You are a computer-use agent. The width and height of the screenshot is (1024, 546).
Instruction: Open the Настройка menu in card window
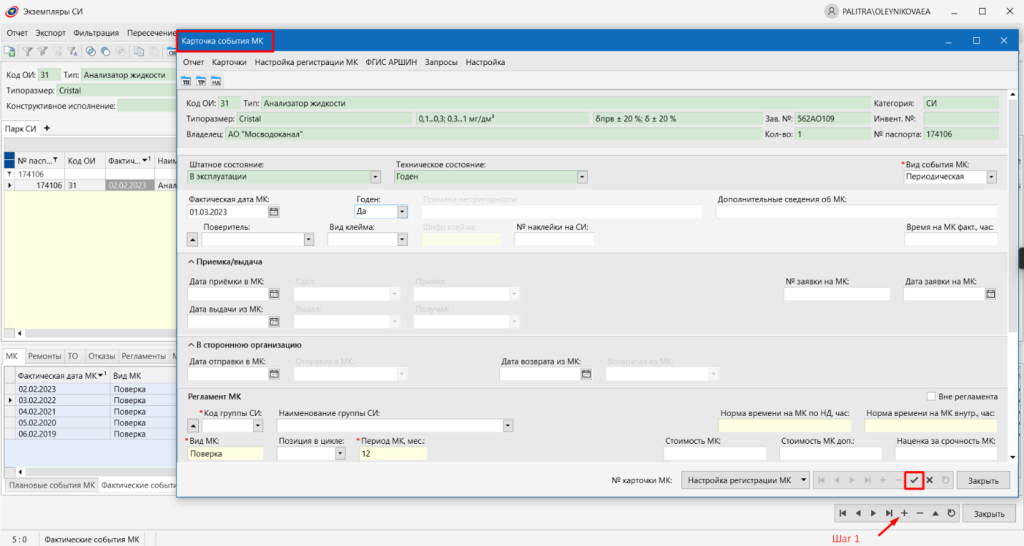485,62
